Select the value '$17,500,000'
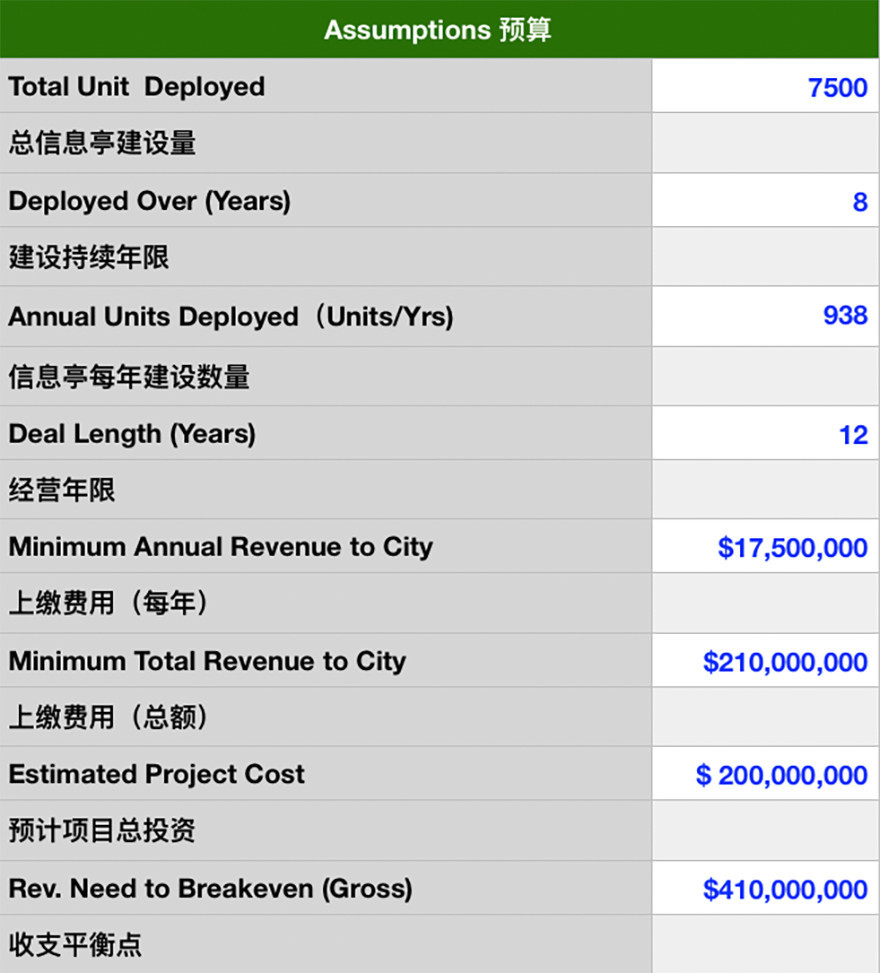Viewport: 880px width, 973px height. pyautogui.click(x=792, y=548)
